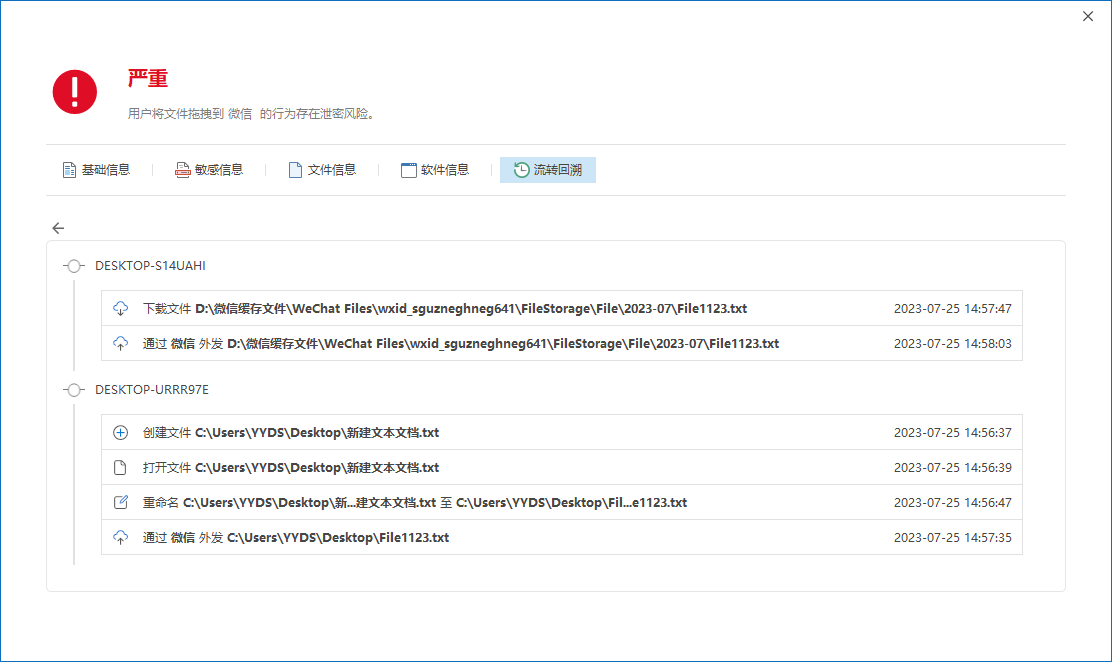This screenshot has width=1112, height=662.
Task: Open the 敏感信息 tab
Action: click(x=209, y=170)
